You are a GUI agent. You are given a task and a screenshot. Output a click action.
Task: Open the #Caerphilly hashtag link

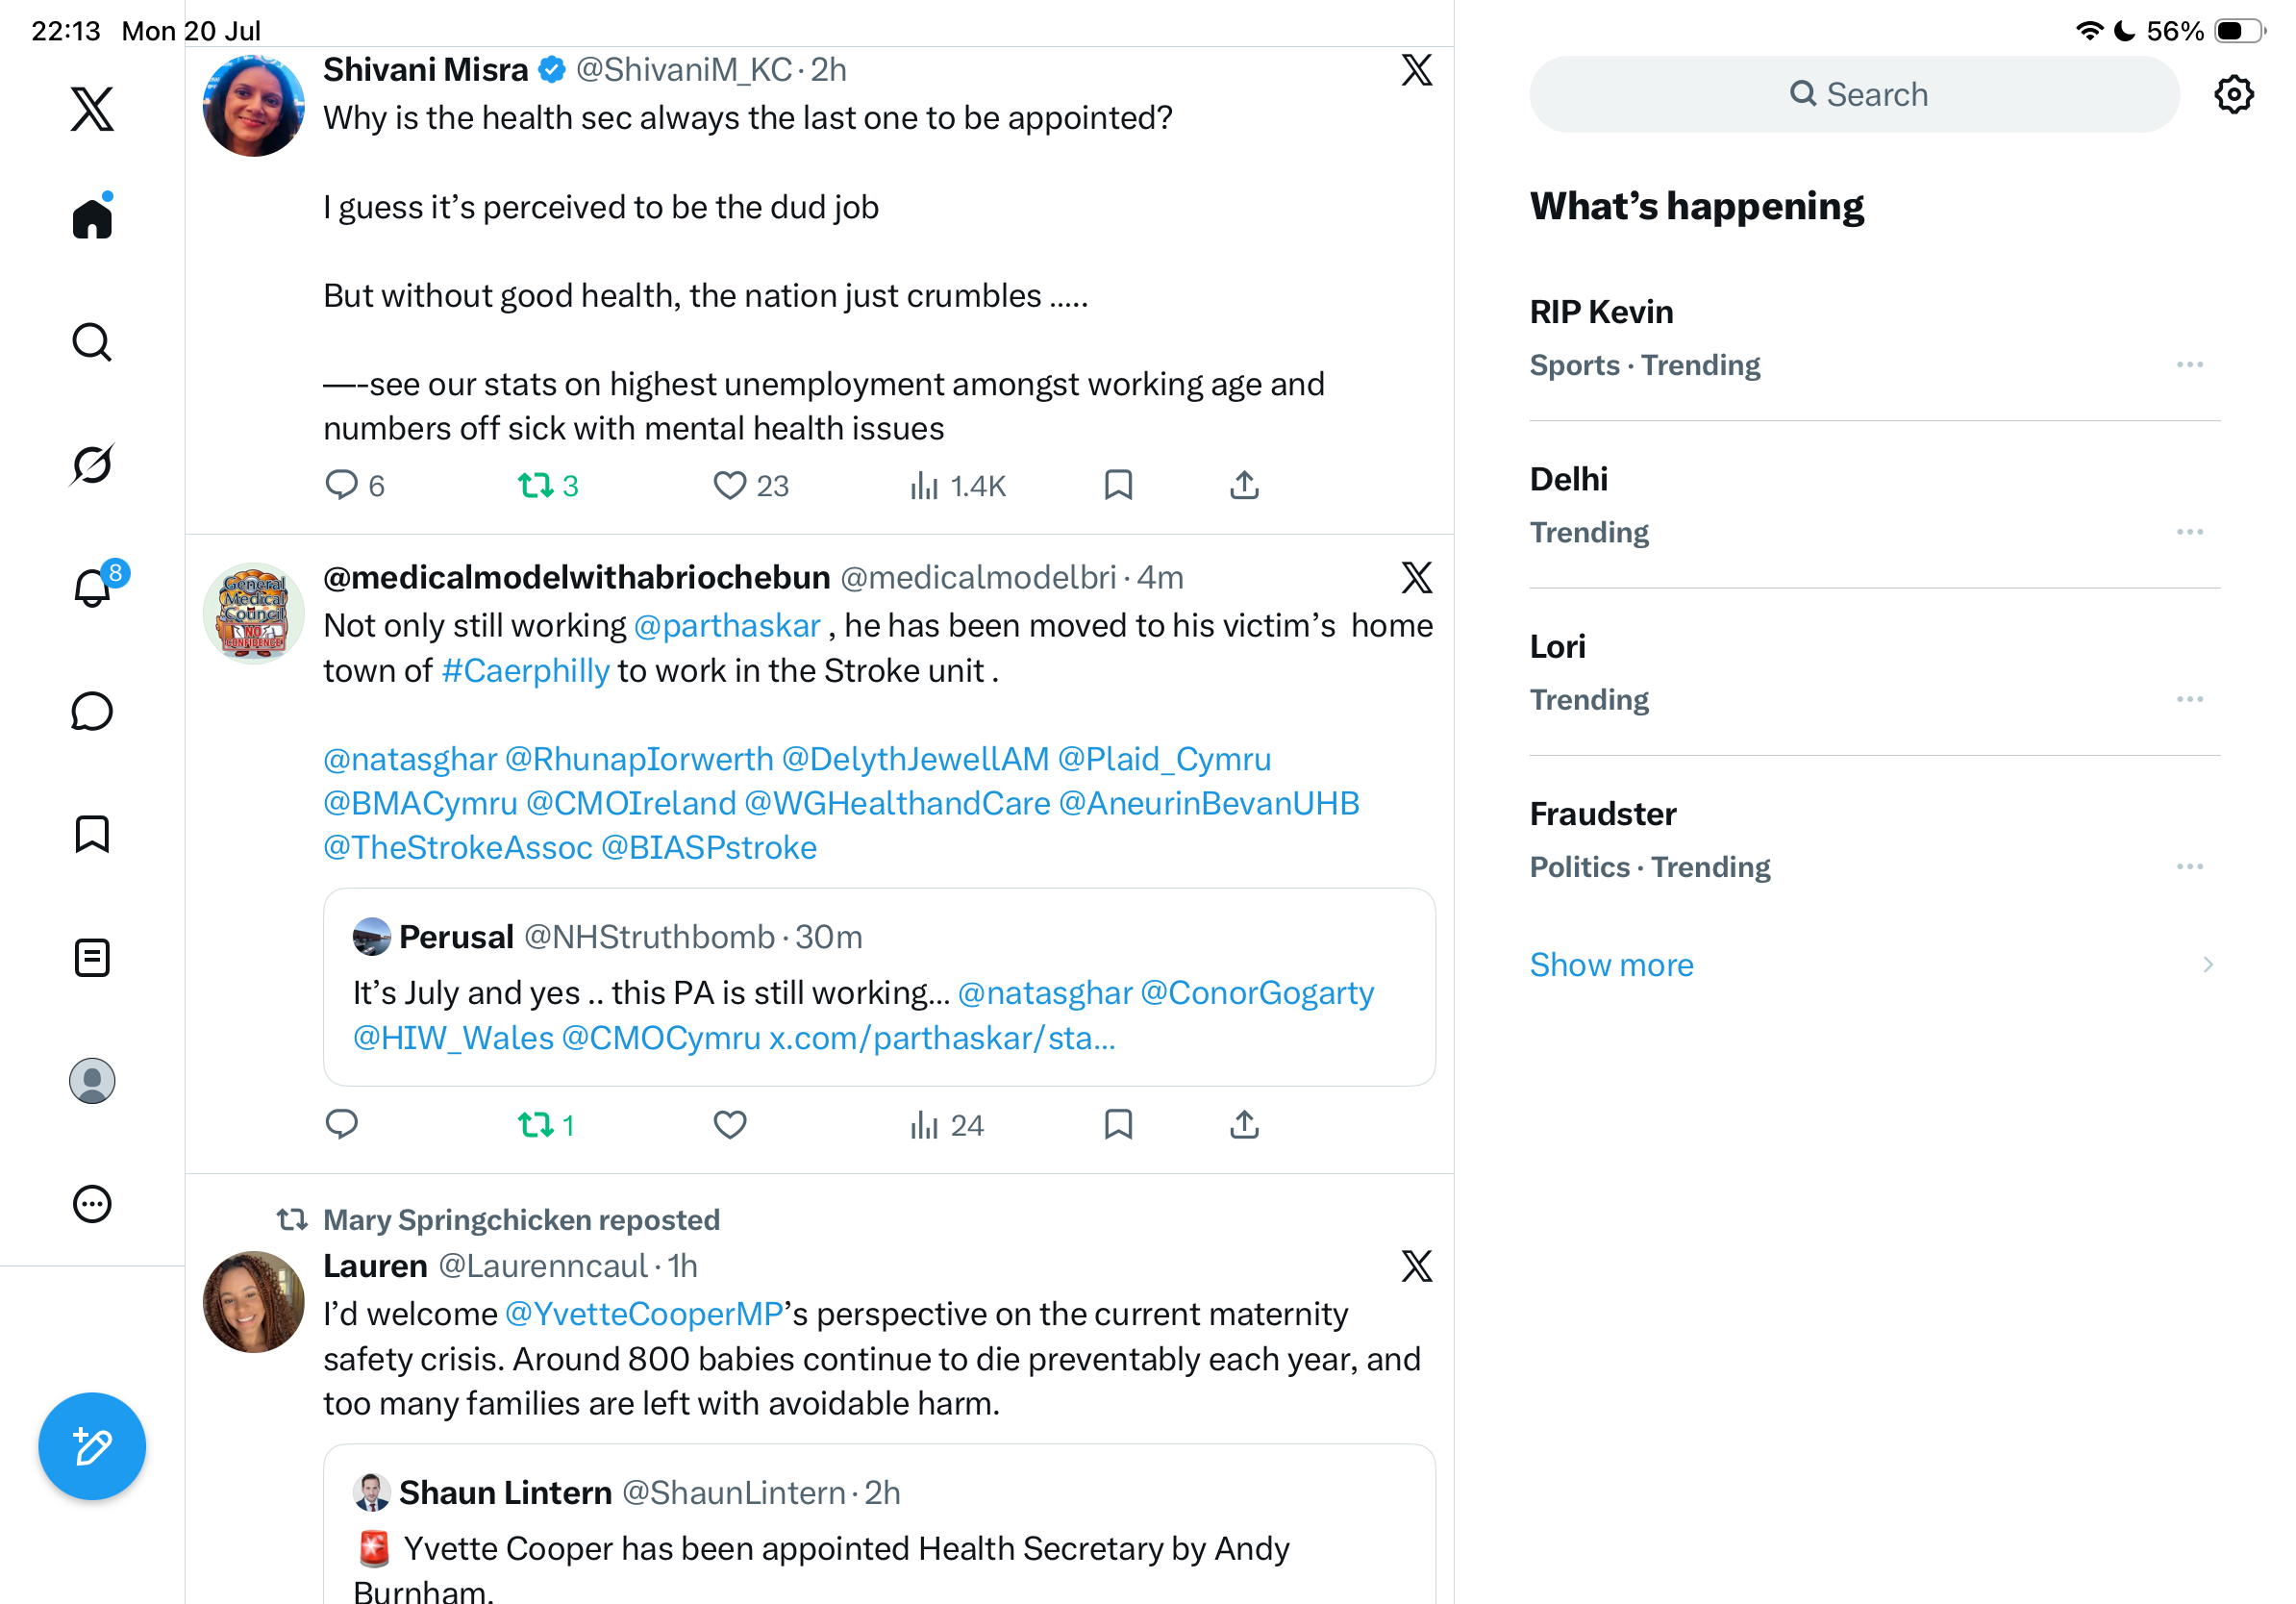click(525, 671)
